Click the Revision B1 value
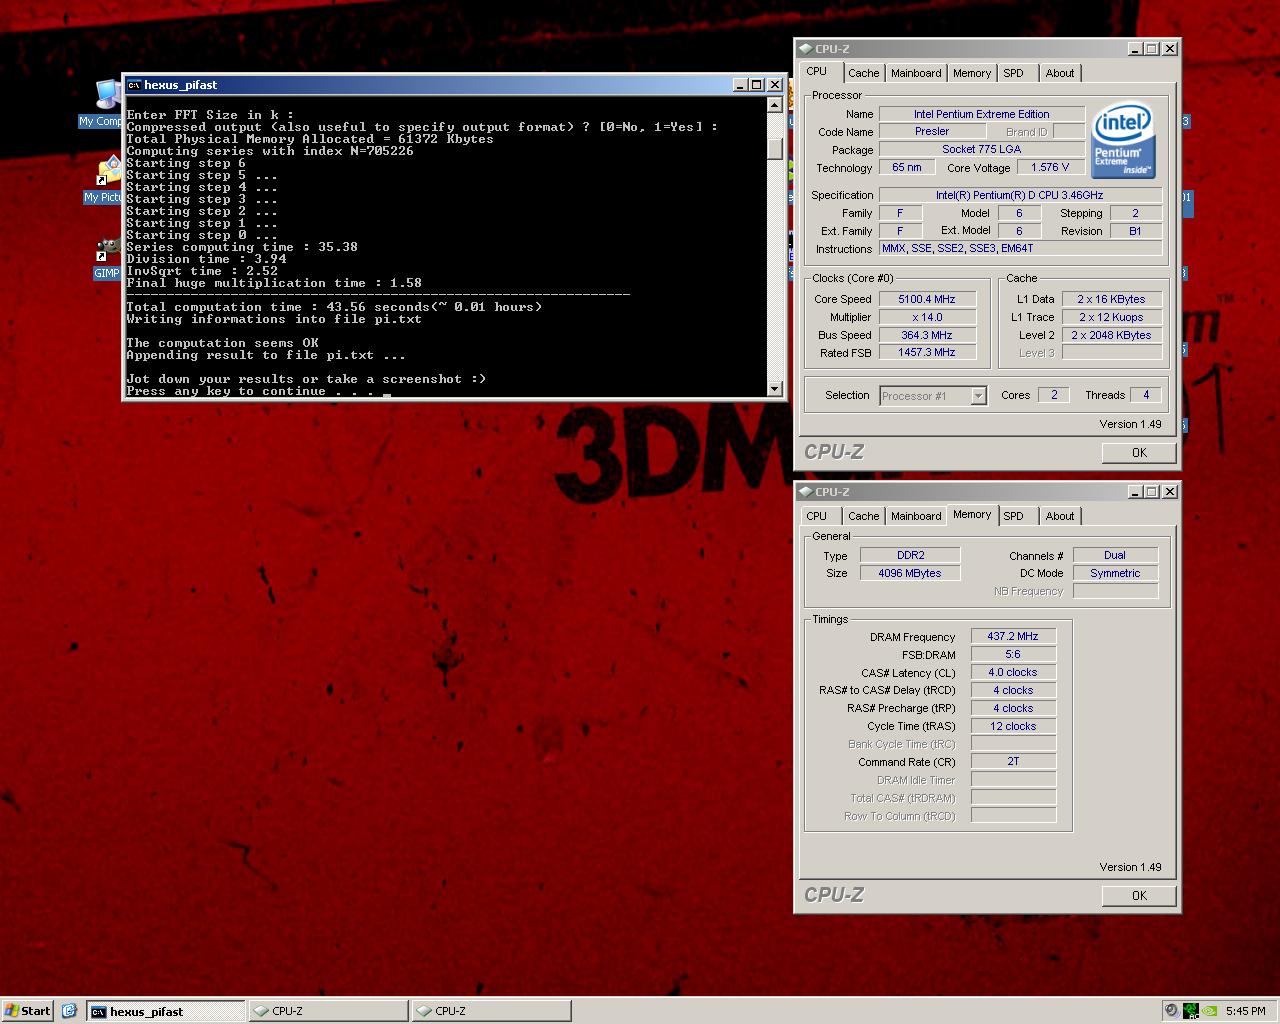This screenshot has height=1024, width=1280. (x=1135, y=230)
